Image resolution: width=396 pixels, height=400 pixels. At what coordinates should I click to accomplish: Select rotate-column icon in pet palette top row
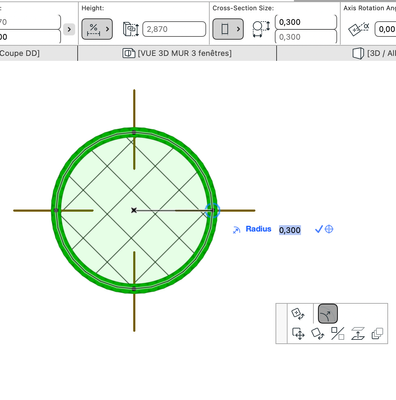(298, 314)
